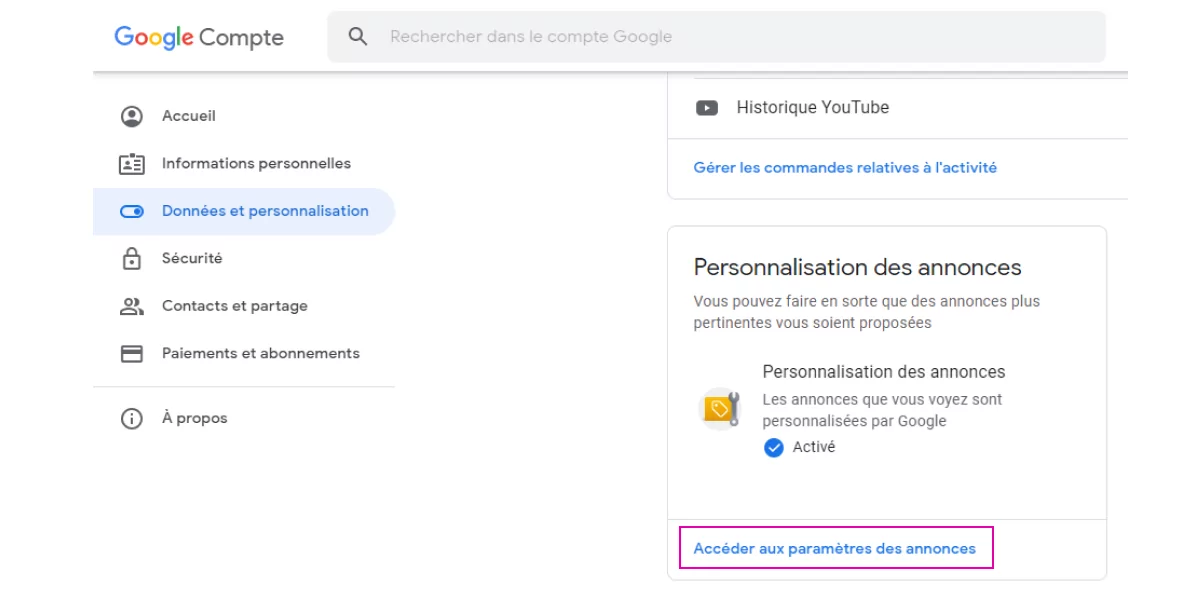
Task: Click the Activé status text
Action: coord(814,447)
